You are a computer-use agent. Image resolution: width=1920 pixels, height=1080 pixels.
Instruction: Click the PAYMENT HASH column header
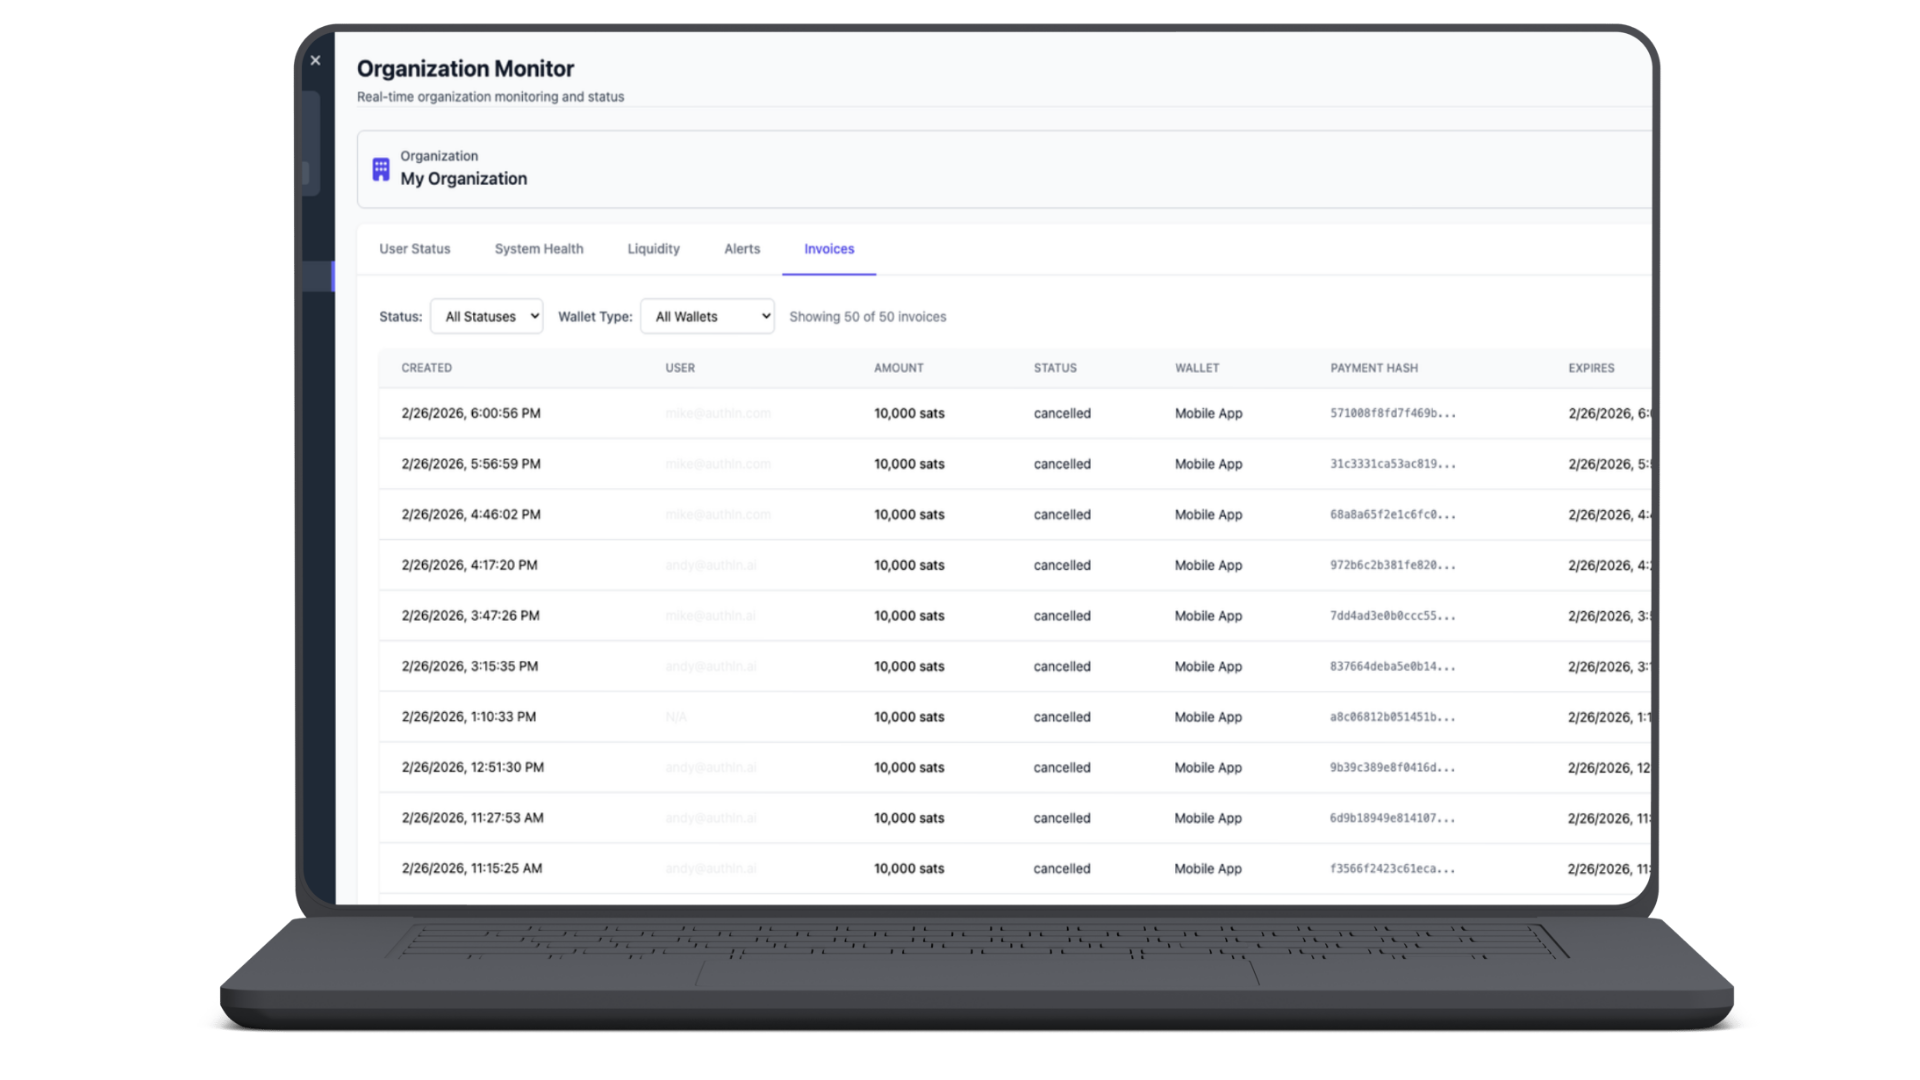pyautogui.click(x=1374, y=368)
